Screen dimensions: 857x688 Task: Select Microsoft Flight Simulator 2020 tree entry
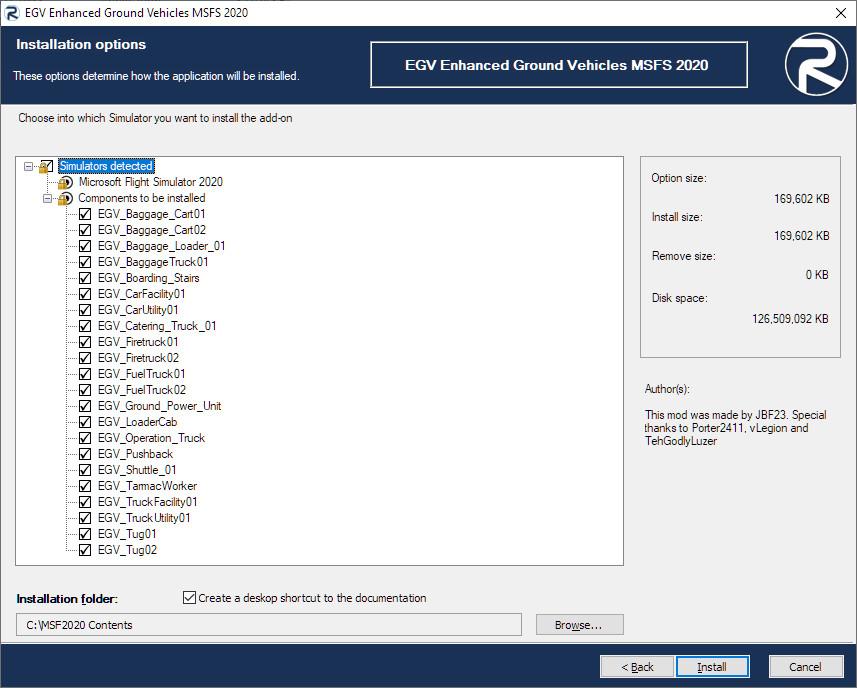151,182
